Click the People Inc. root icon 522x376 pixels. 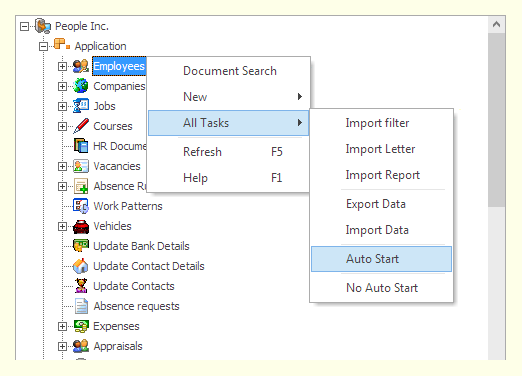[x=43, y=26]
